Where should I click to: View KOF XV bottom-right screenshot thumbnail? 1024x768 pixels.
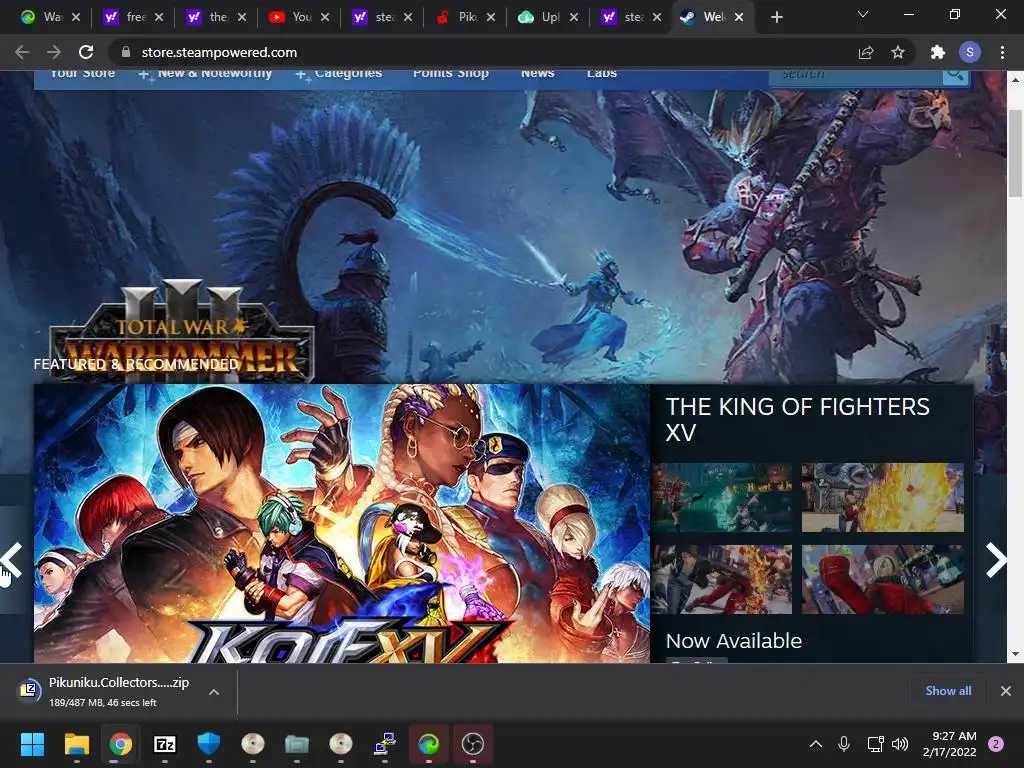click(882, 579)
